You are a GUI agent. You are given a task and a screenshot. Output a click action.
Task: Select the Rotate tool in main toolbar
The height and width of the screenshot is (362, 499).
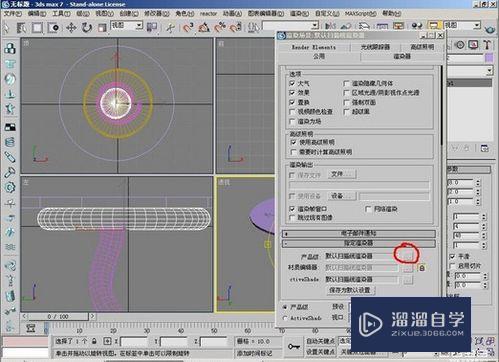pyautogui.click(x=87, y=27)
